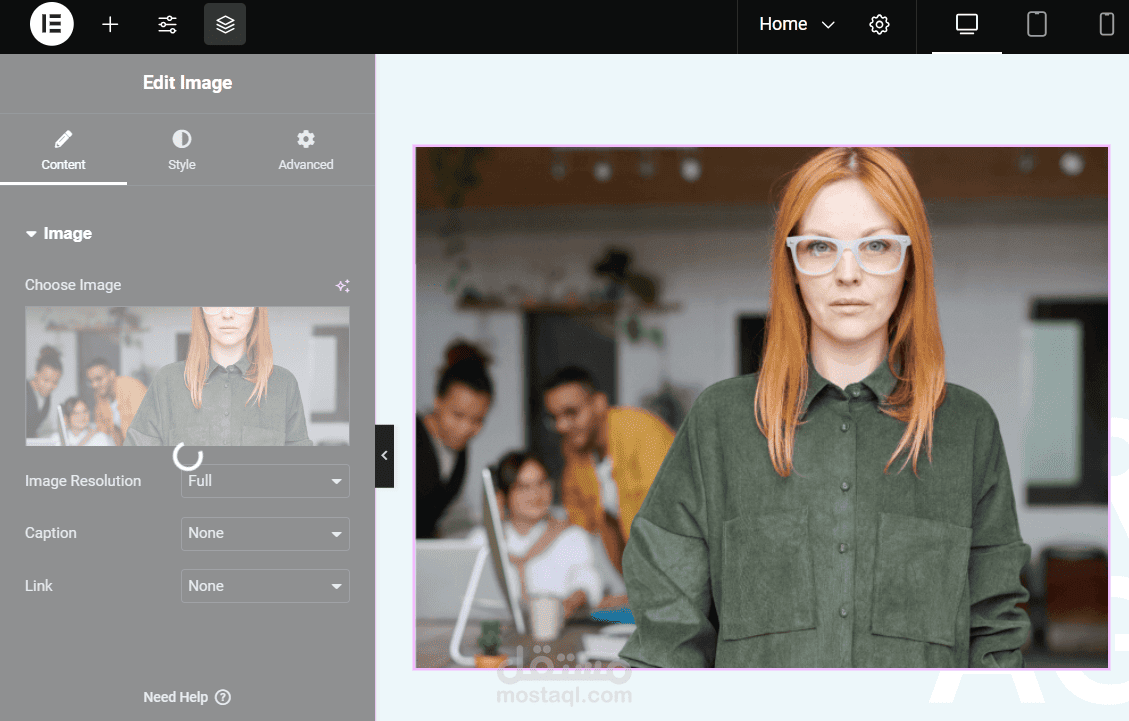Toggle the Structure layers icon
The height and width of the screenshot is (721, 1129).
[x=225, y=24]
